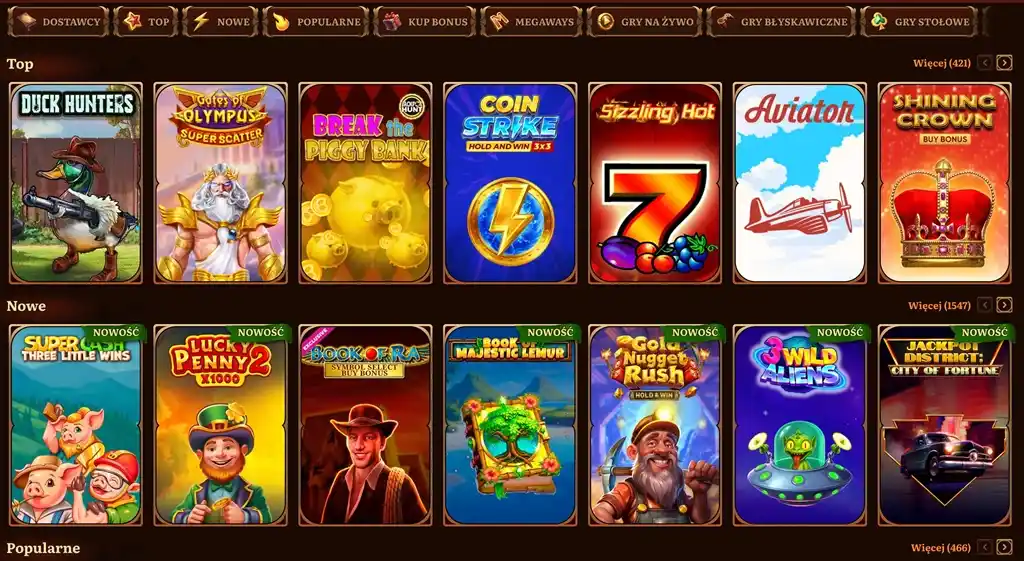The image size is (1024, 561).
Task: Select the 3 Wild Aliens game
Action: (800, 425)
